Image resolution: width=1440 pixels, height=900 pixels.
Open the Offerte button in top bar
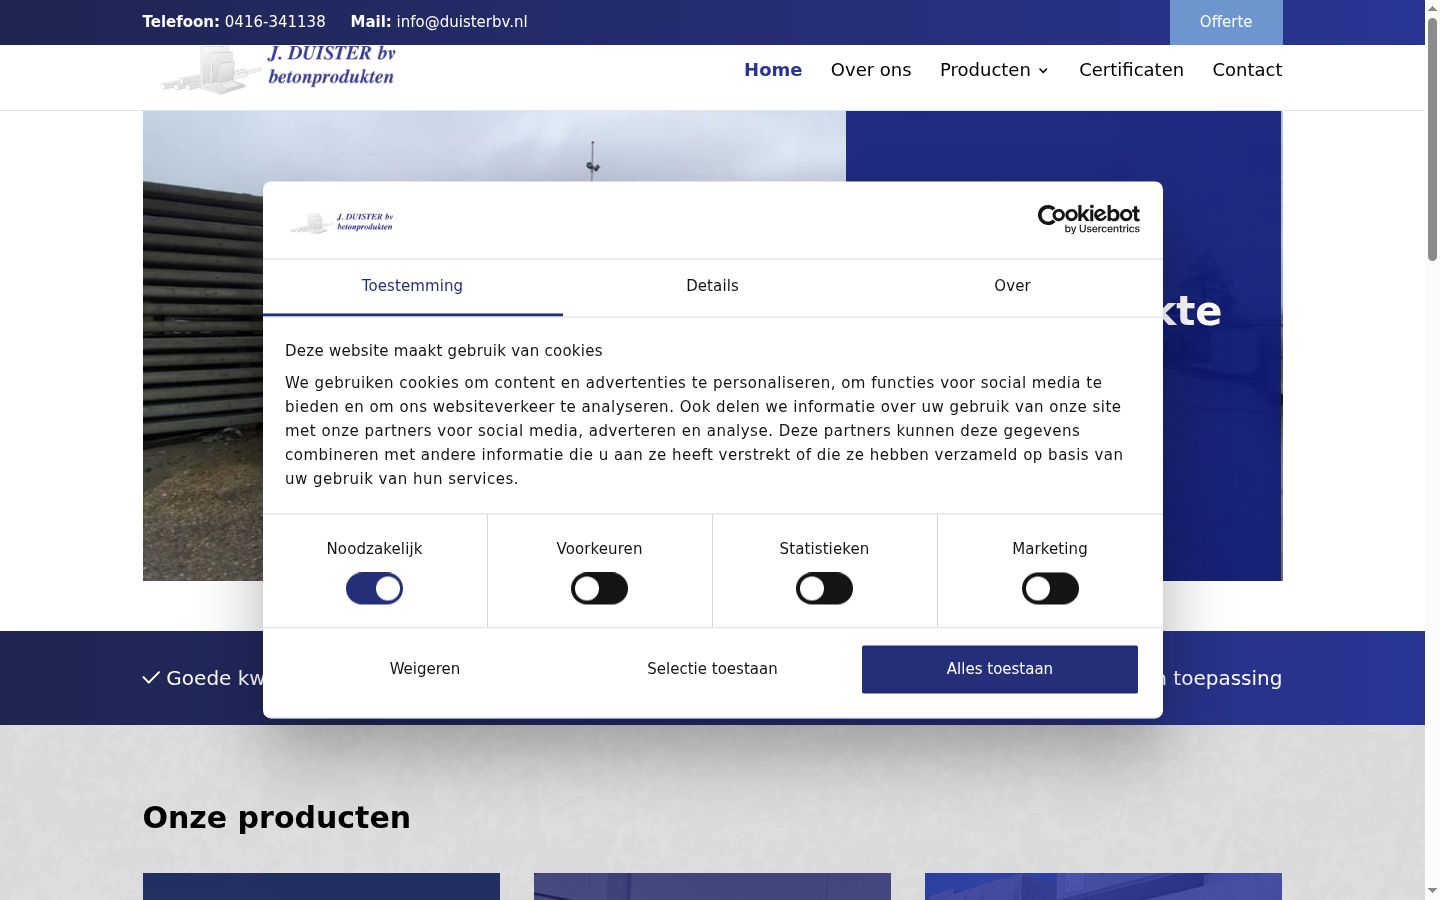click(1226, 22)
